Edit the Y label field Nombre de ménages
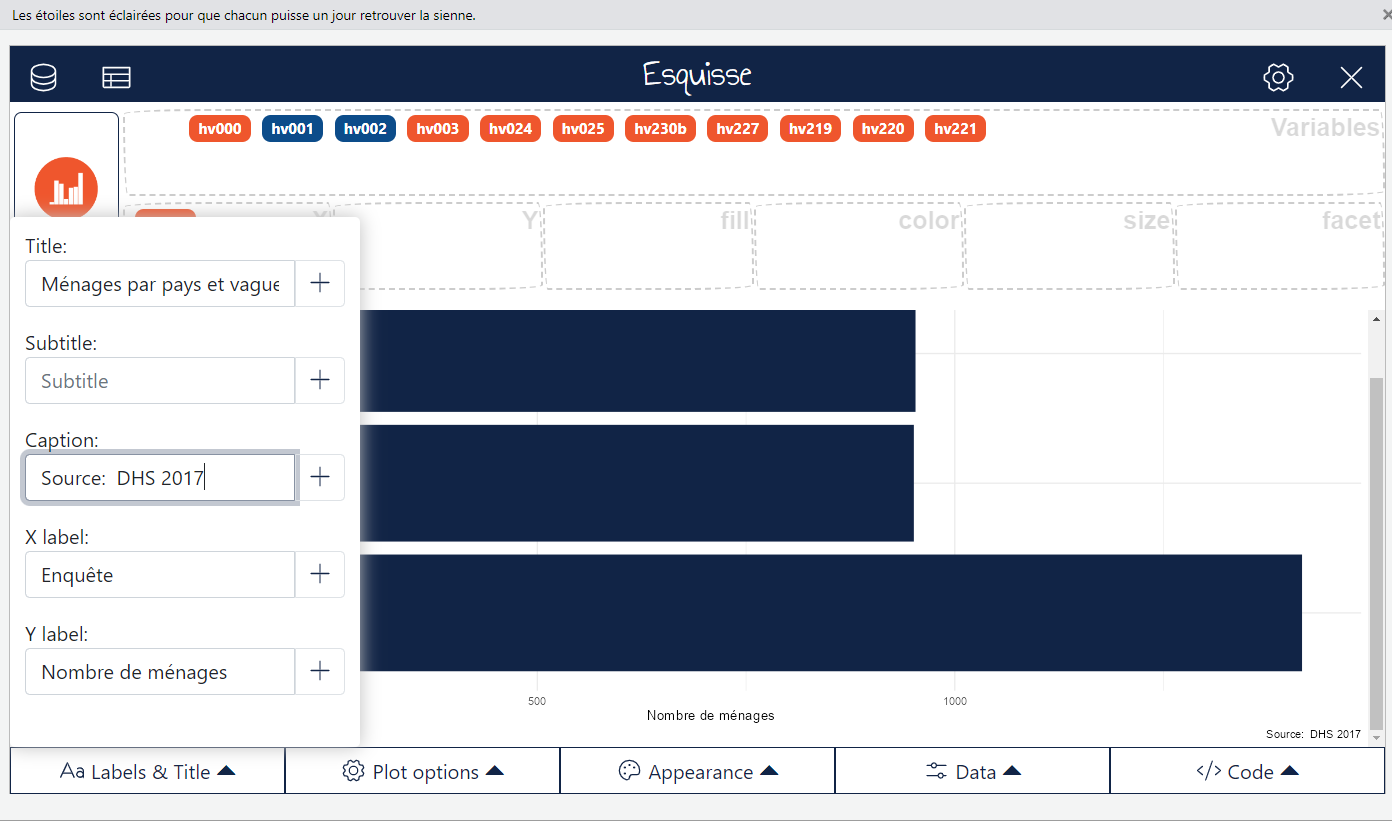The height and width of the screenshot is (821, 1392). 160,672
